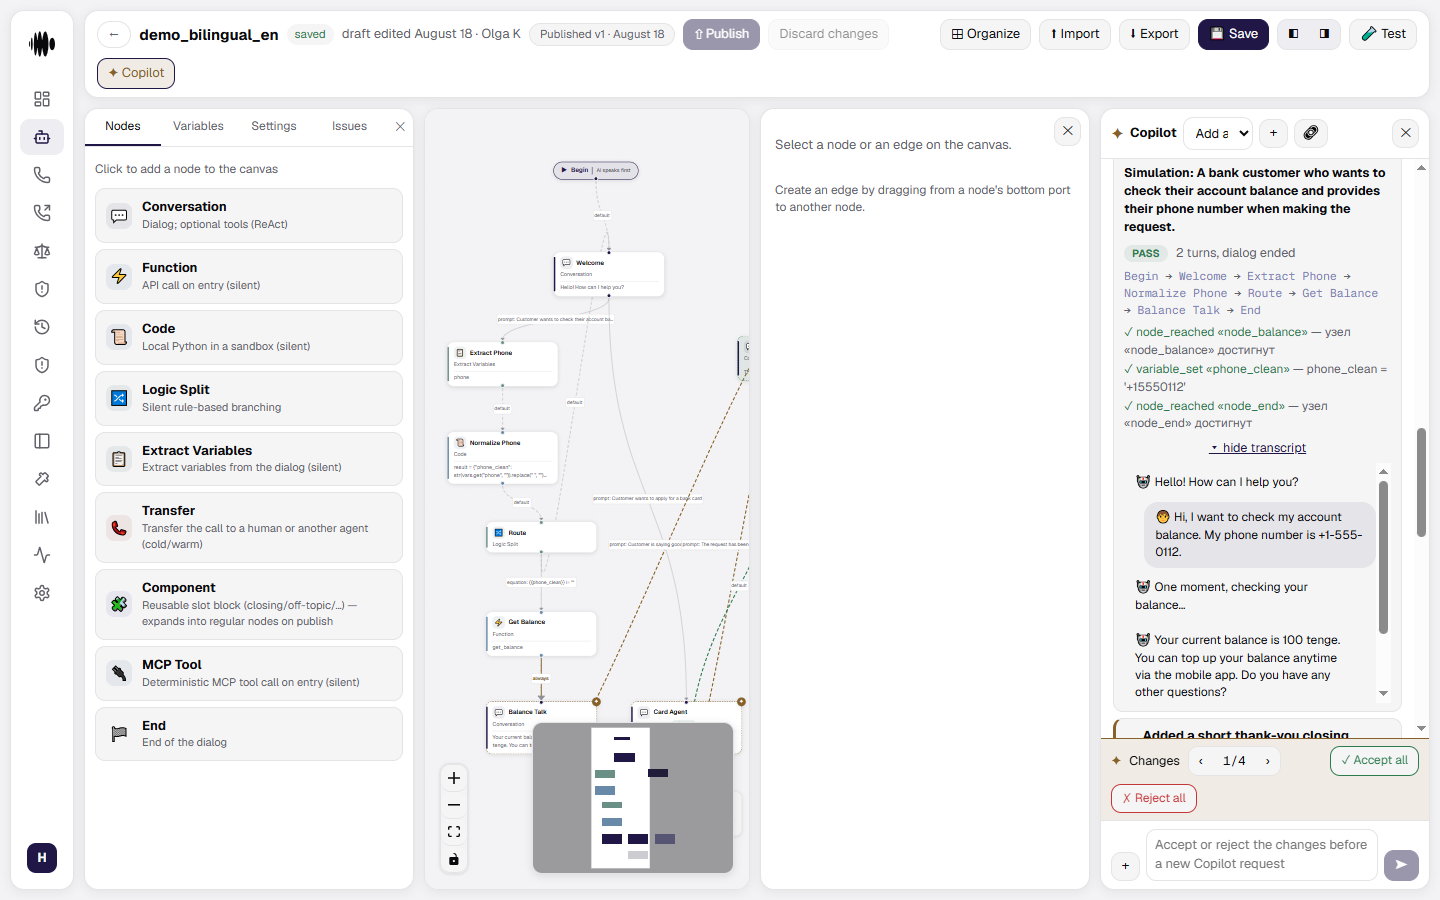The width and height of the screenshot is (1440, 900).
Task: Open the outgoing call icon in sidebar
Action: click(x=42, y=213)
